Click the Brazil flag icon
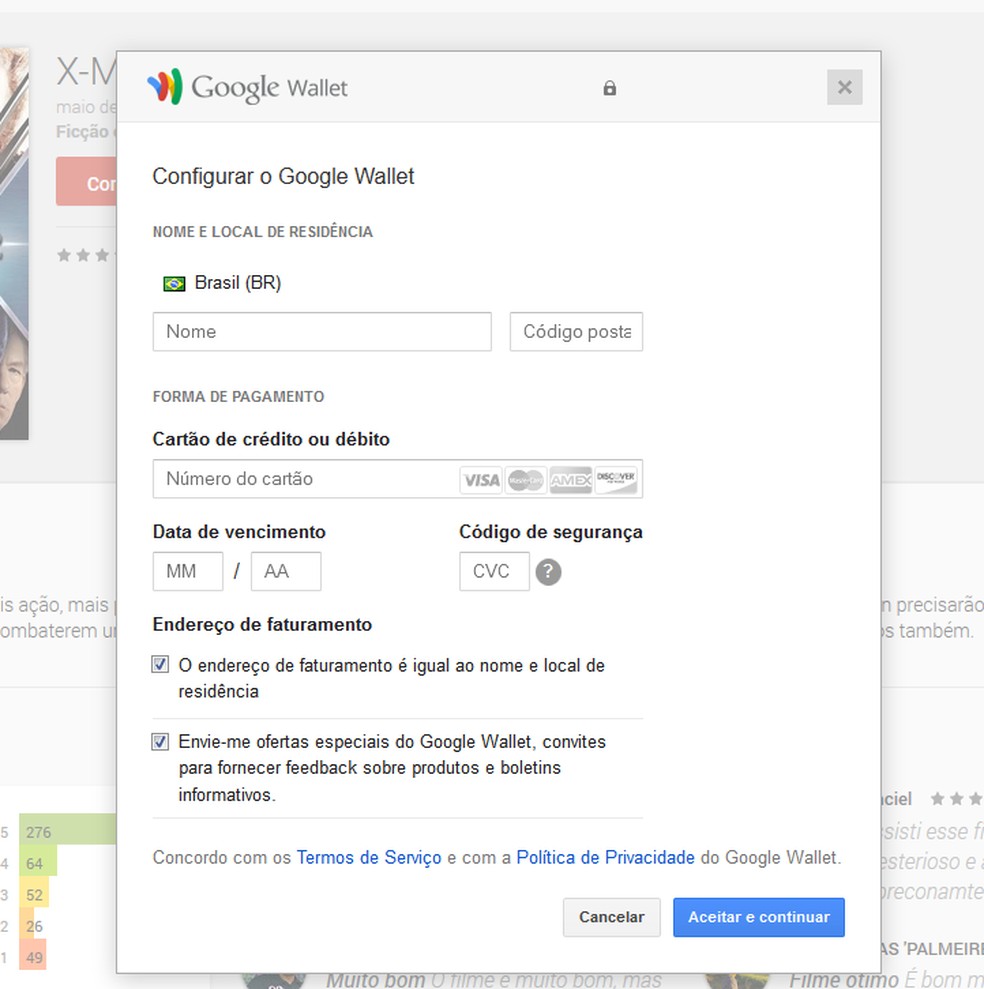Viewport: 984px width, 989px height. 174,284
